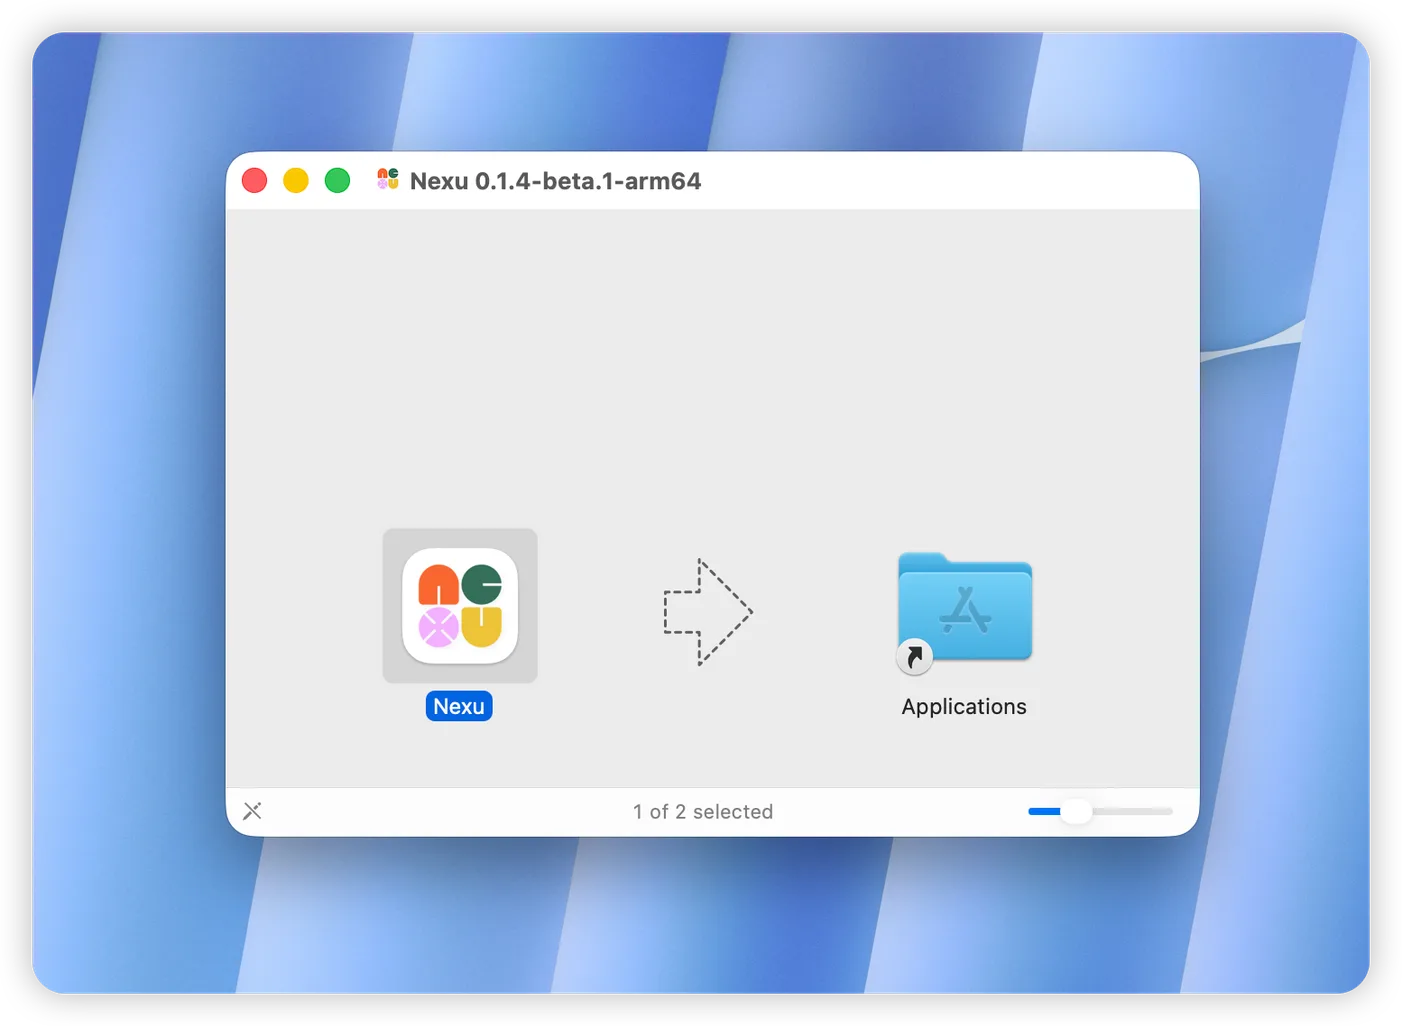Select the Nexu filename label
This screenshot has width=1402, height=1026.
[x=459, y=706]
